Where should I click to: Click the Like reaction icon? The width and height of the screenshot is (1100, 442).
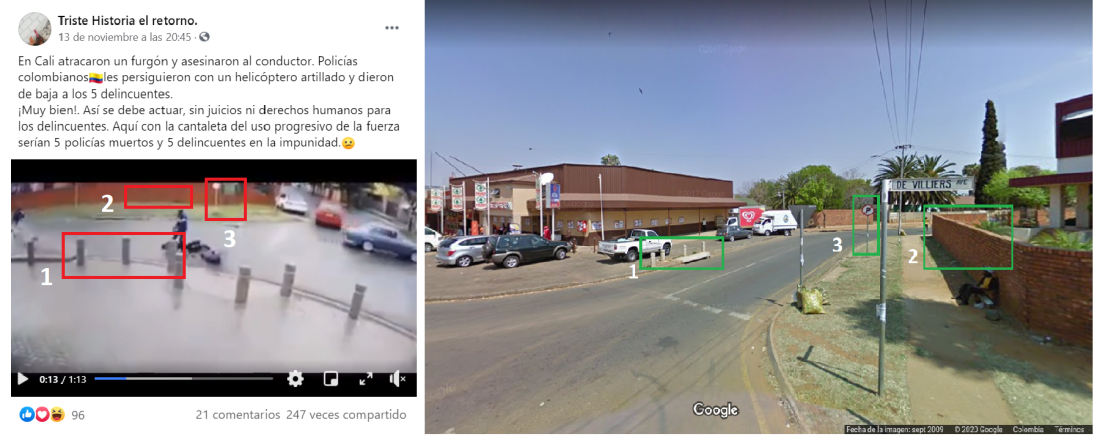[x=27, y=415]
